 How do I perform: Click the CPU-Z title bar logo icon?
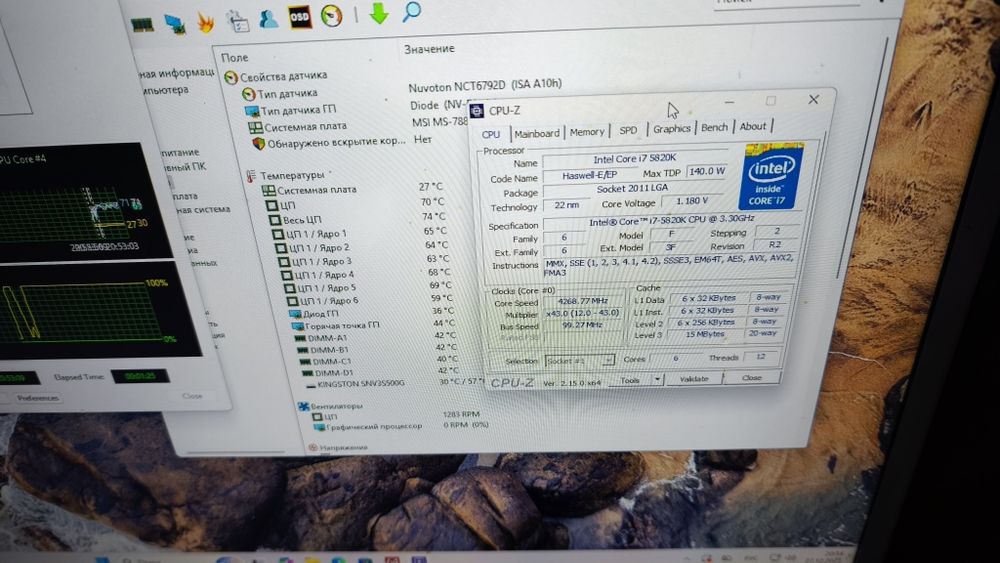(476, 111)
